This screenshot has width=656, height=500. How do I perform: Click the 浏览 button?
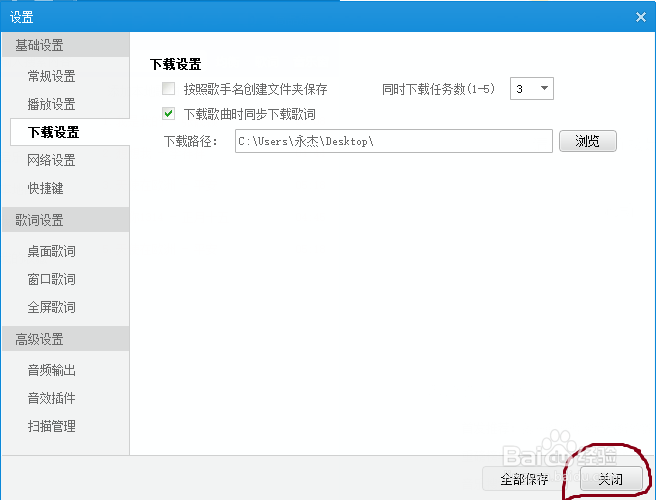click(x=587, y=141)
